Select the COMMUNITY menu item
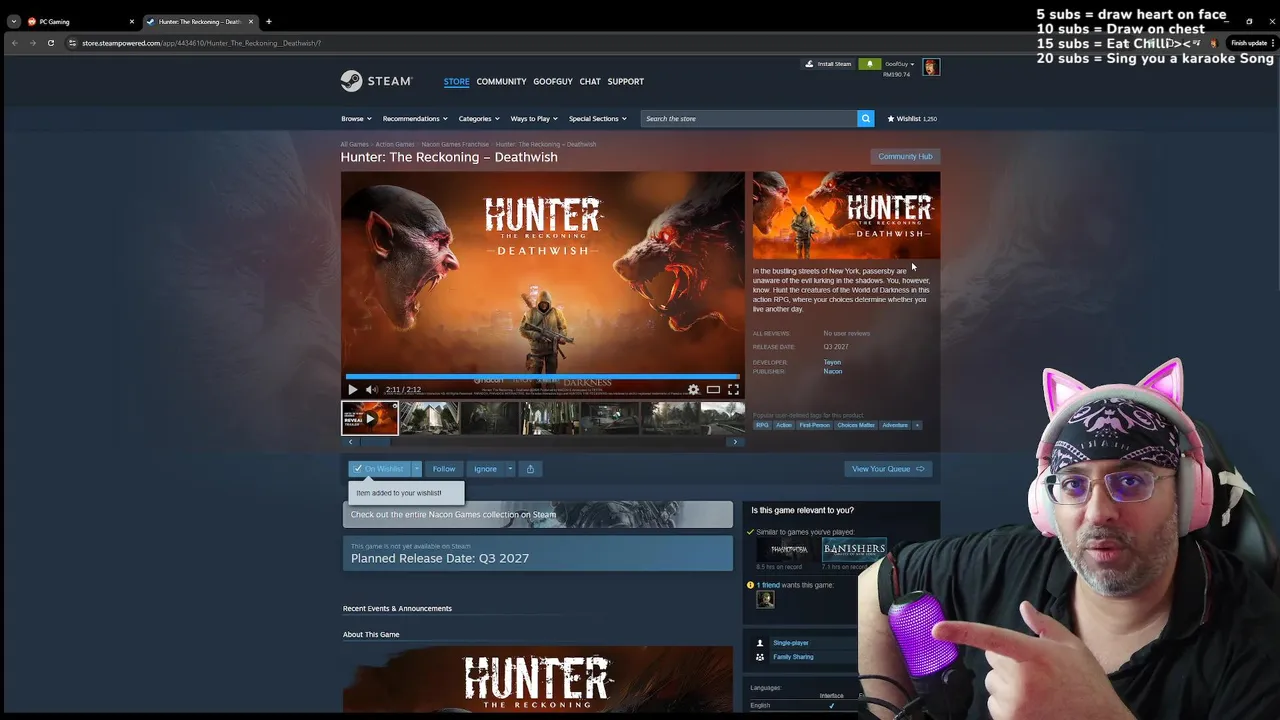The width and height of the screenshot is (1280, 720). click(x=501, y=82)
